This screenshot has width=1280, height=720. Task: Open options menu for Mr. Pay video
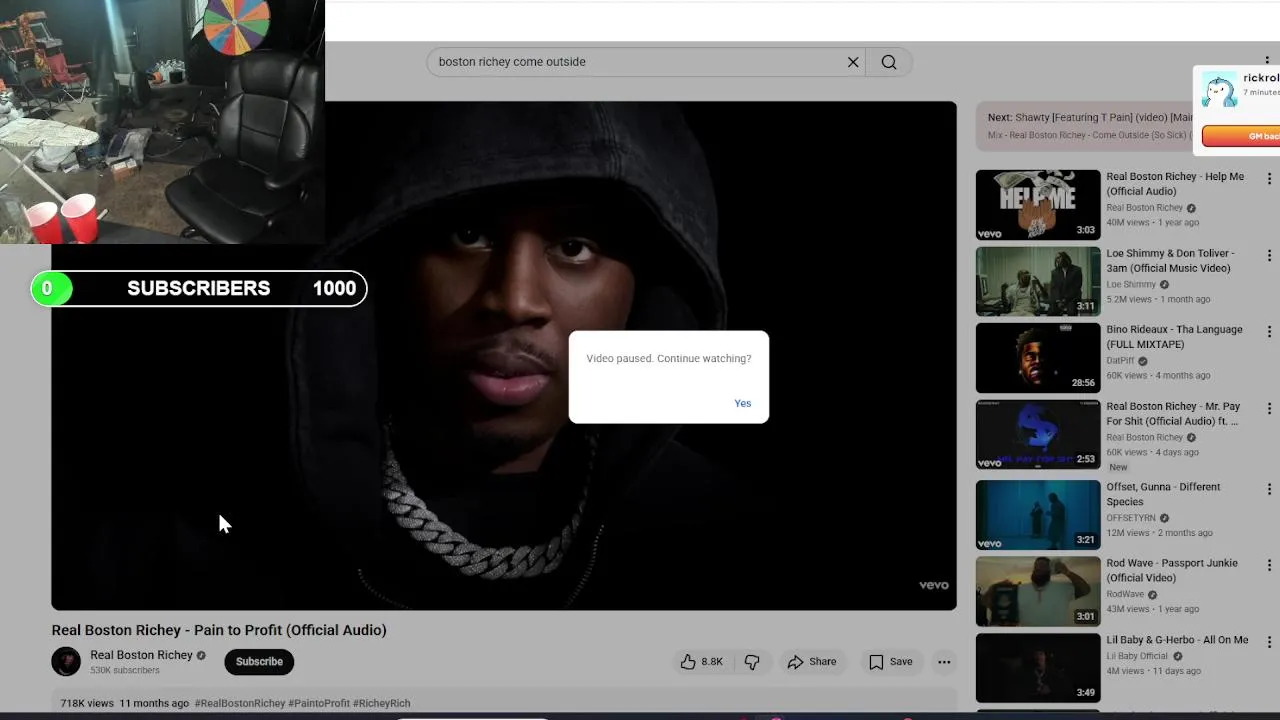click(x=1269, y=409)
